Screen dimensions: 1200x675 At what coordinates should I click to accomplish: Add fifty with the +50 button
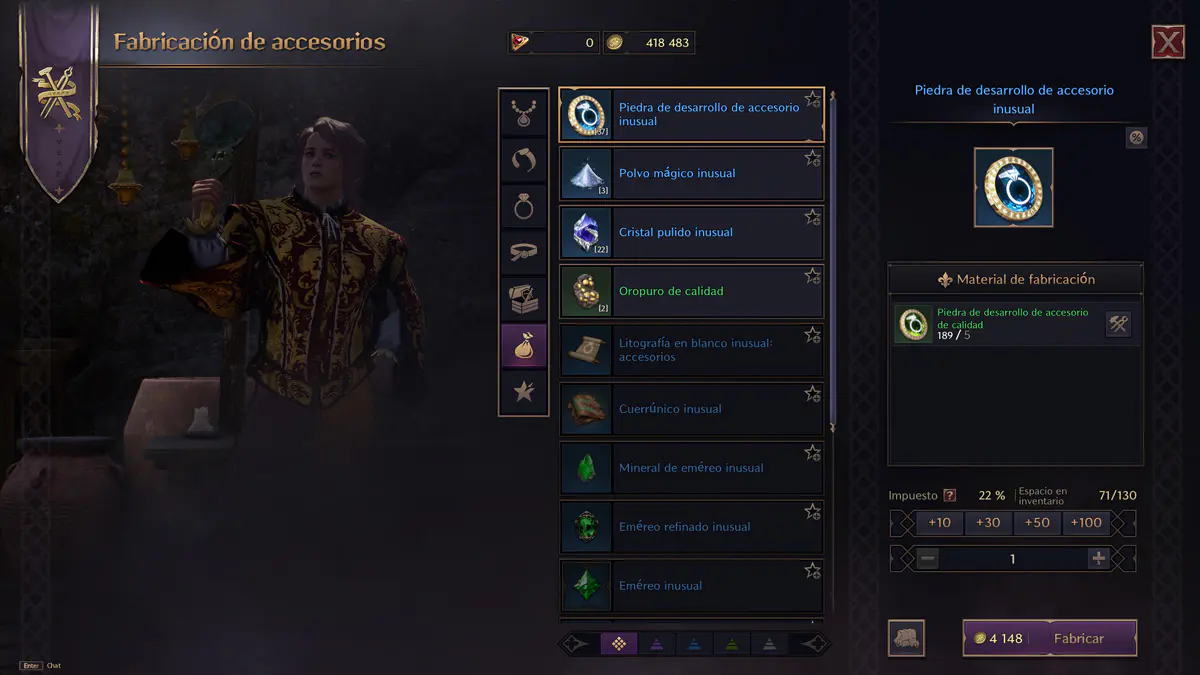click(x=1037, y=522)
